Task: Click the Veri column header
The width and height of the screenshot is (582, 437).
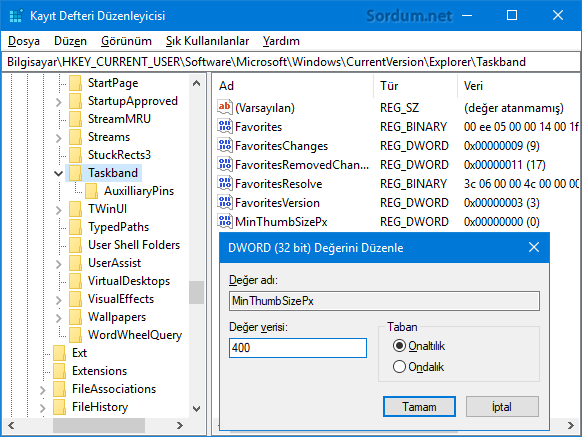Action: coord(519,86)
